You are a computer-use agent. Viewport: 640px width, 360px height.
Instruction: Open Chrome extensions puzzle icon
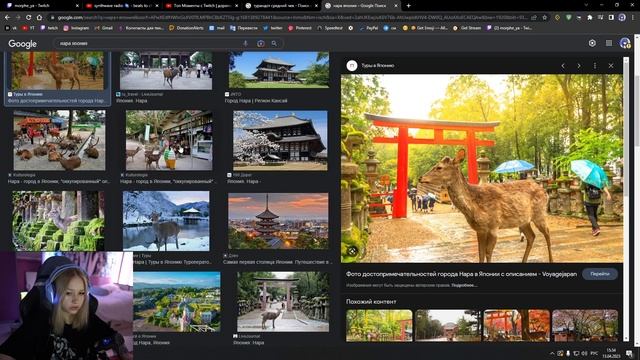point(590,18)
